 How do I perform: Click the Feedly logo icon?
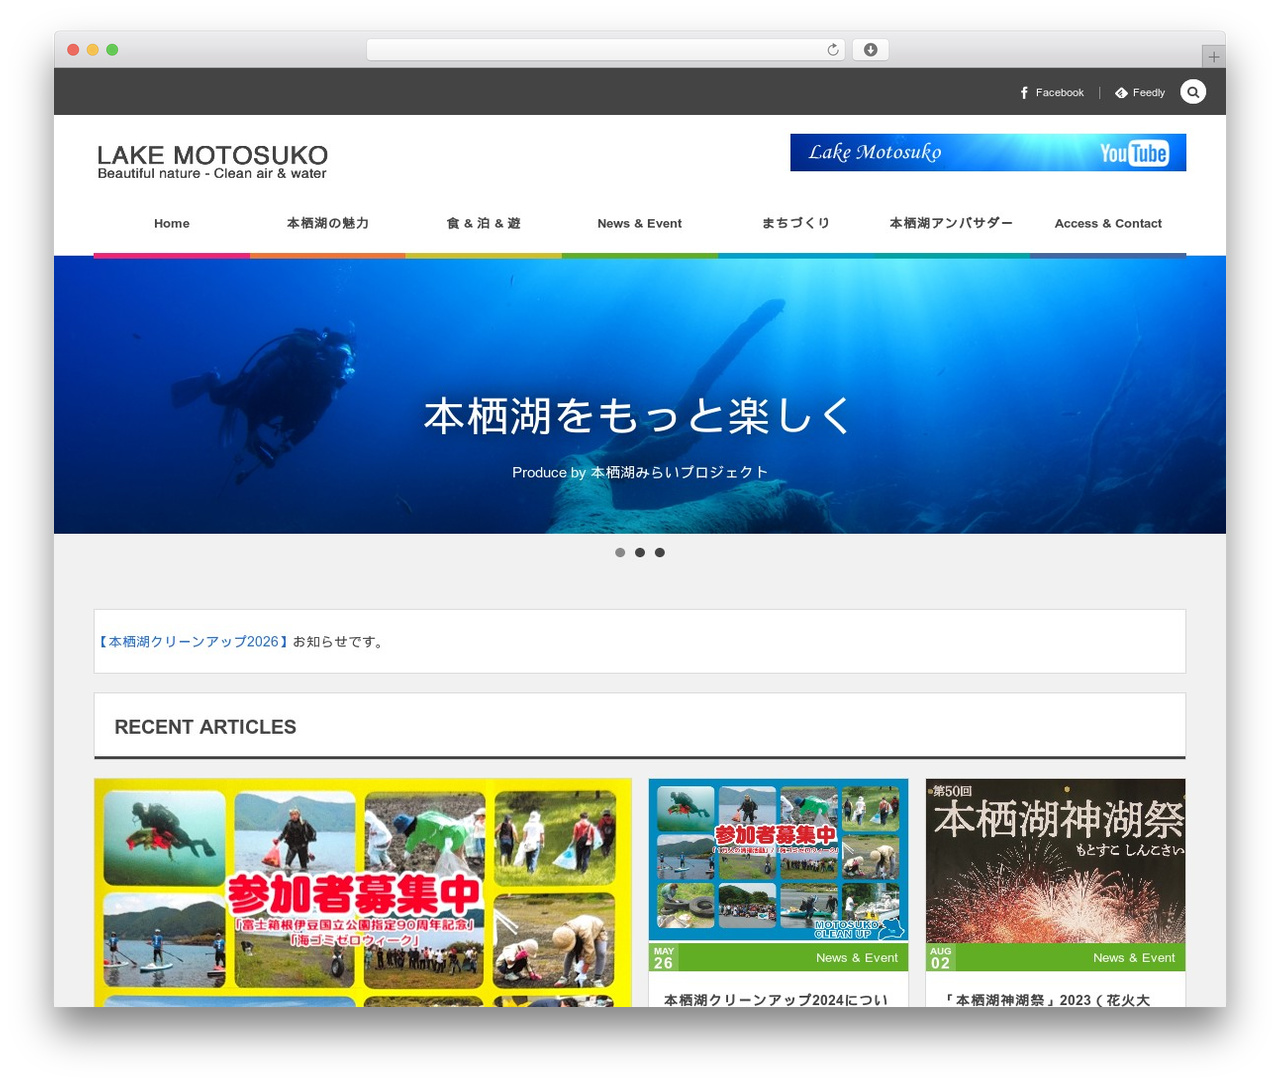[1121, 92]
